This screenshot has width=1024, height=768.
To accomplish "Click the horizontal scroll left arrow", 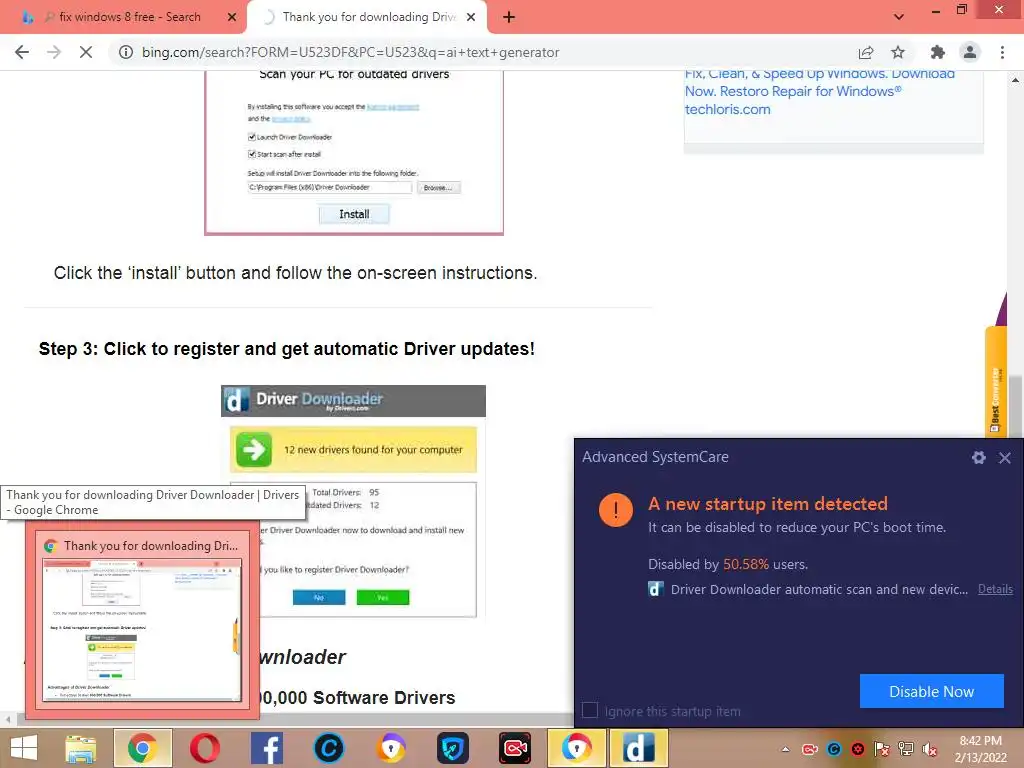I will (8, 720).
